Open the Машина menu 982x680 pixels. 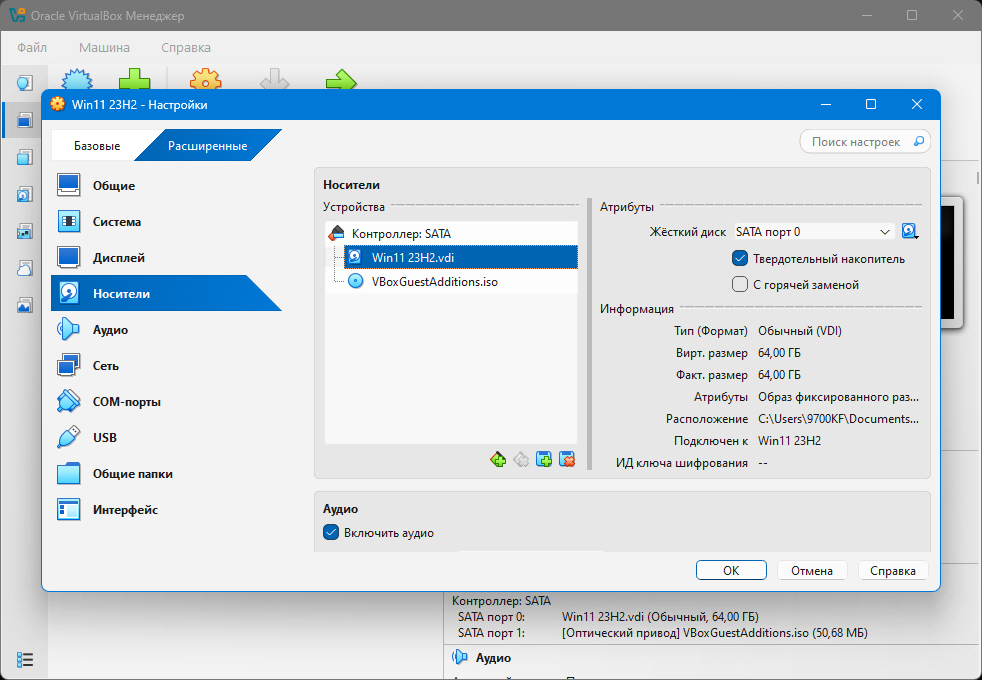(x=104, y=48)
